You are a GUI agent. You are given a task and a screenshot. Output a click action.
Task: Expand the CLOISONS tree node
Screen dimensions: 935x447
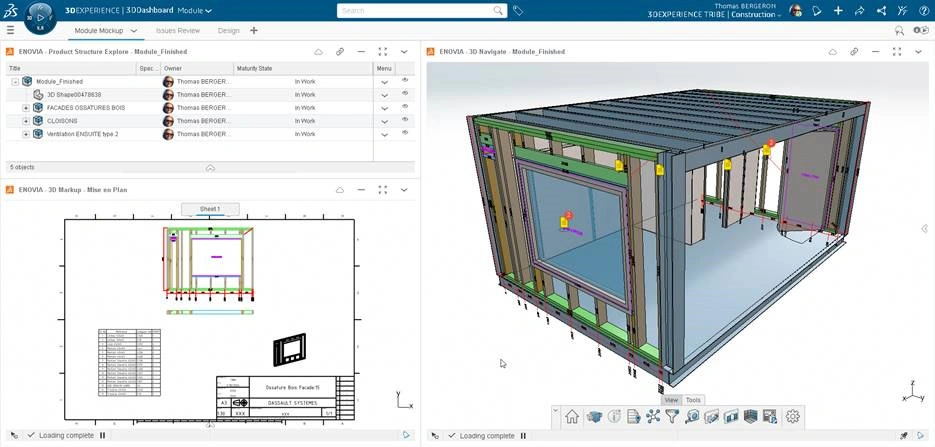point(26,121)
